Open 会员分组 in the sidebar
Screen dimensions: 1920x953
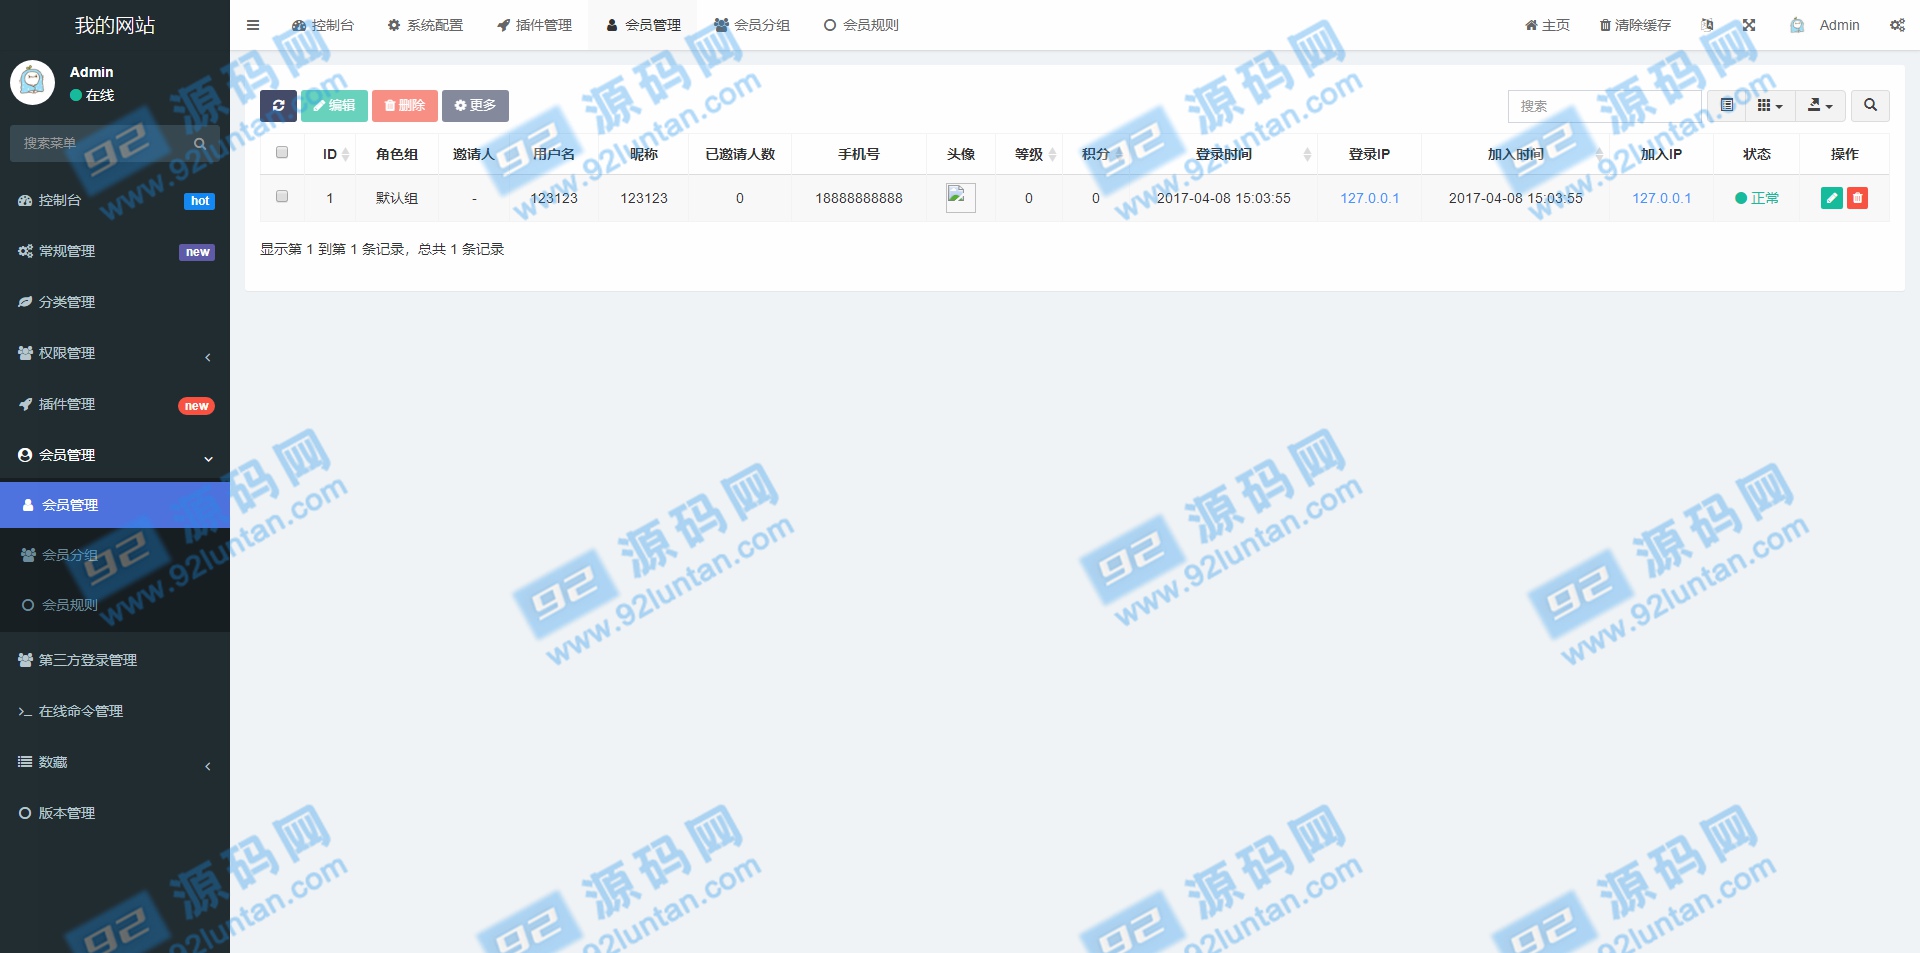point(115,555)
